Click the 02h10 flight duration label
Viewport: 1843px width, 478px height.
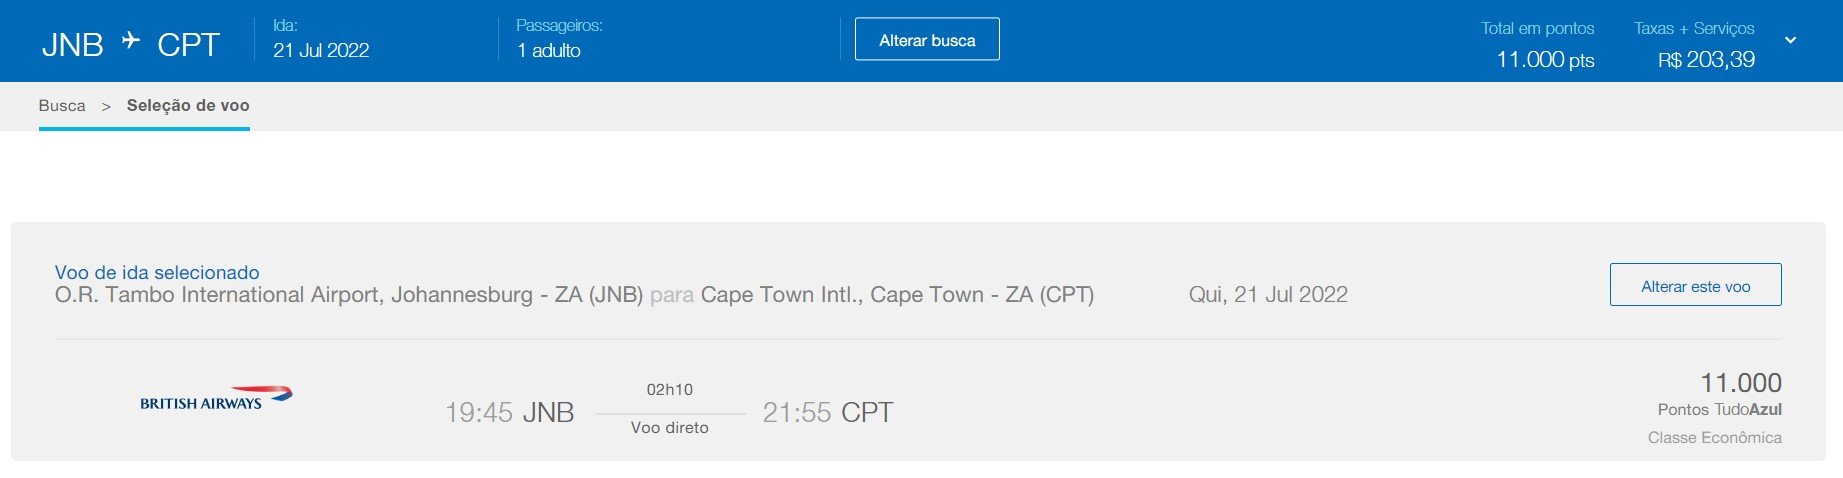pos(670,390)
